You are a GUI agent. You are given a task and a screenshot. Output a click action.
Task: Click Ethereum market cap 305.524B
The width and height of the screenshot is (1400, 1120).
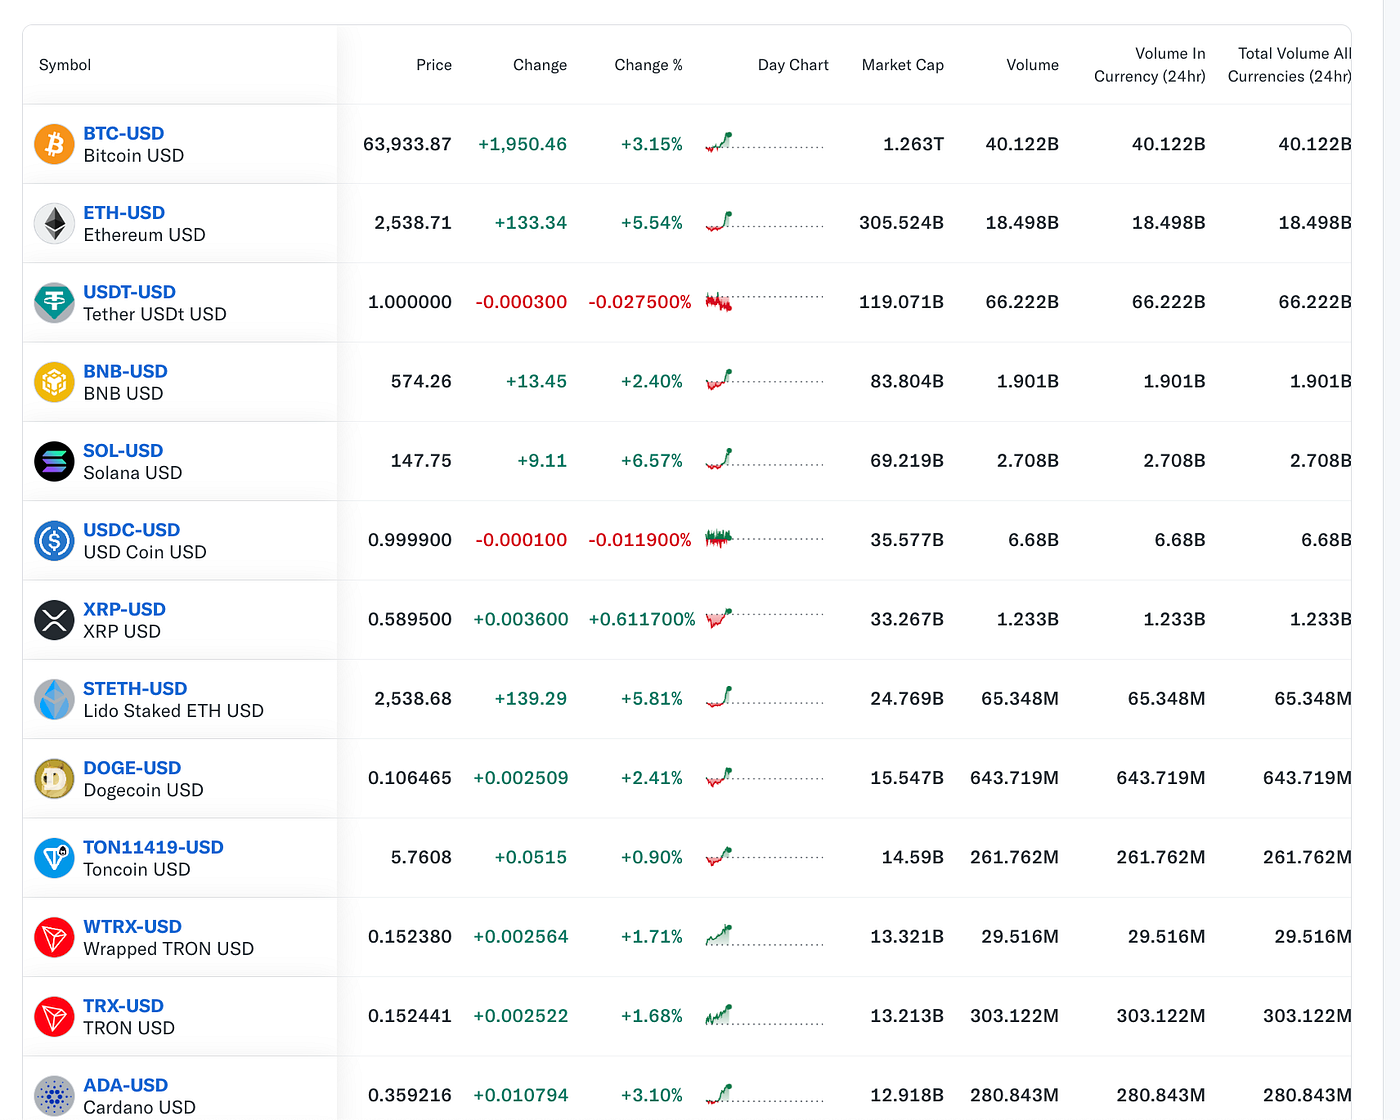[x=901, y=223]
